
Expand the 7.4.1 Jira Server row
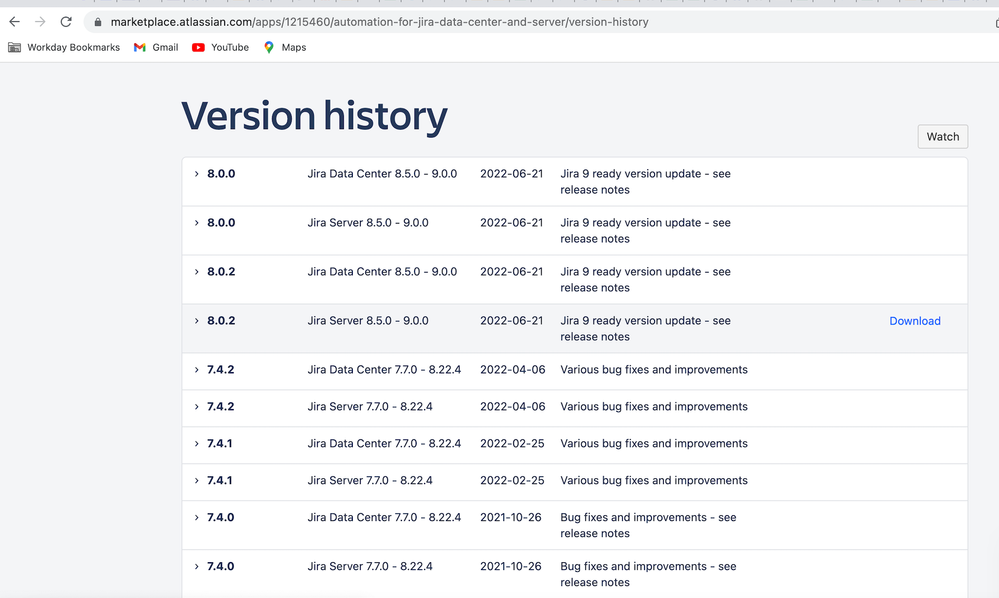(196, 481)
